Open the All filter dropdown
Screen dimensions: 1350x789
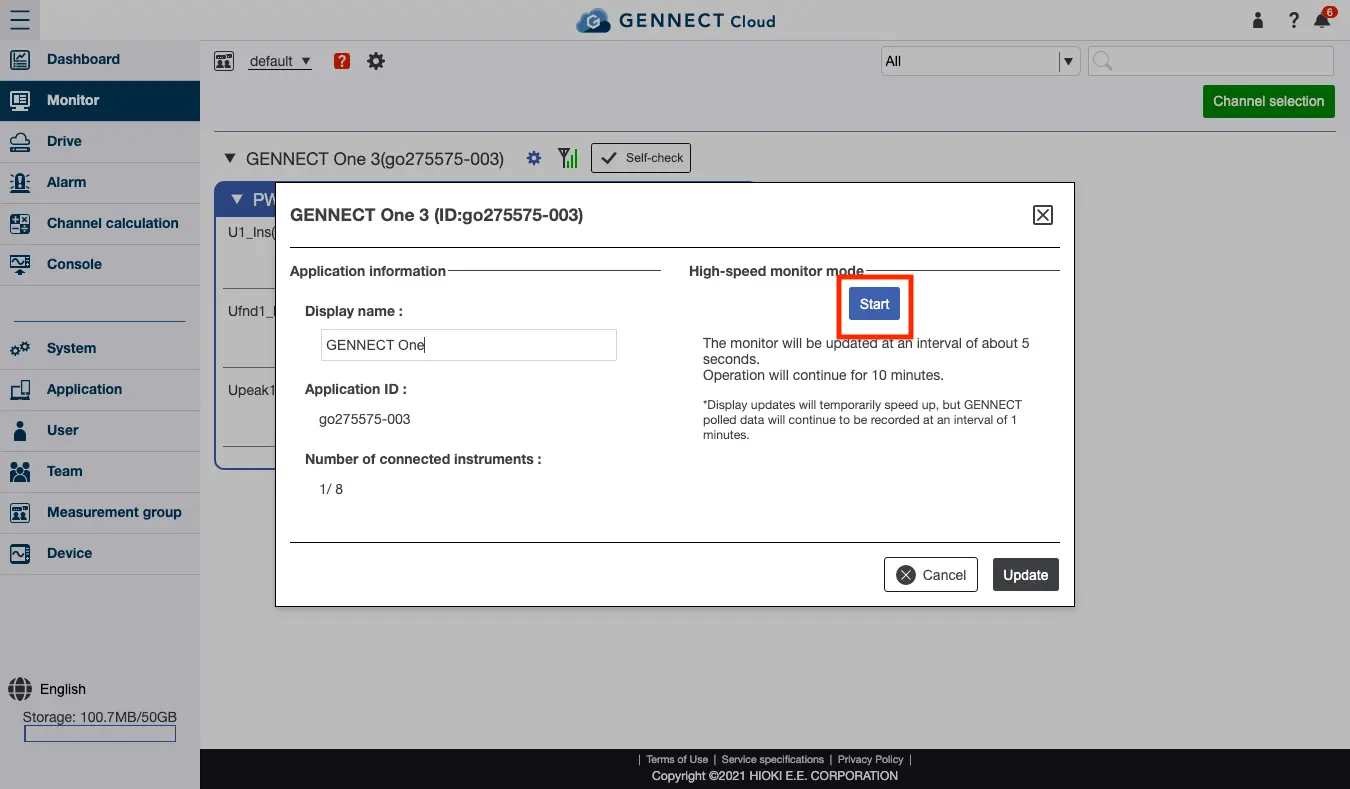(x=980, y=61)
